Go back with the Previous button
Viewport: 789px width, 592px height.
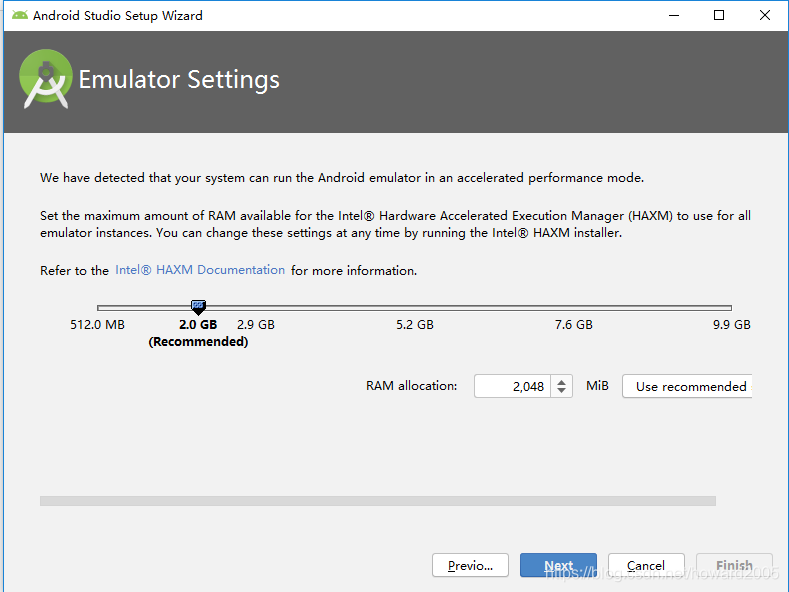click(470, 565)
